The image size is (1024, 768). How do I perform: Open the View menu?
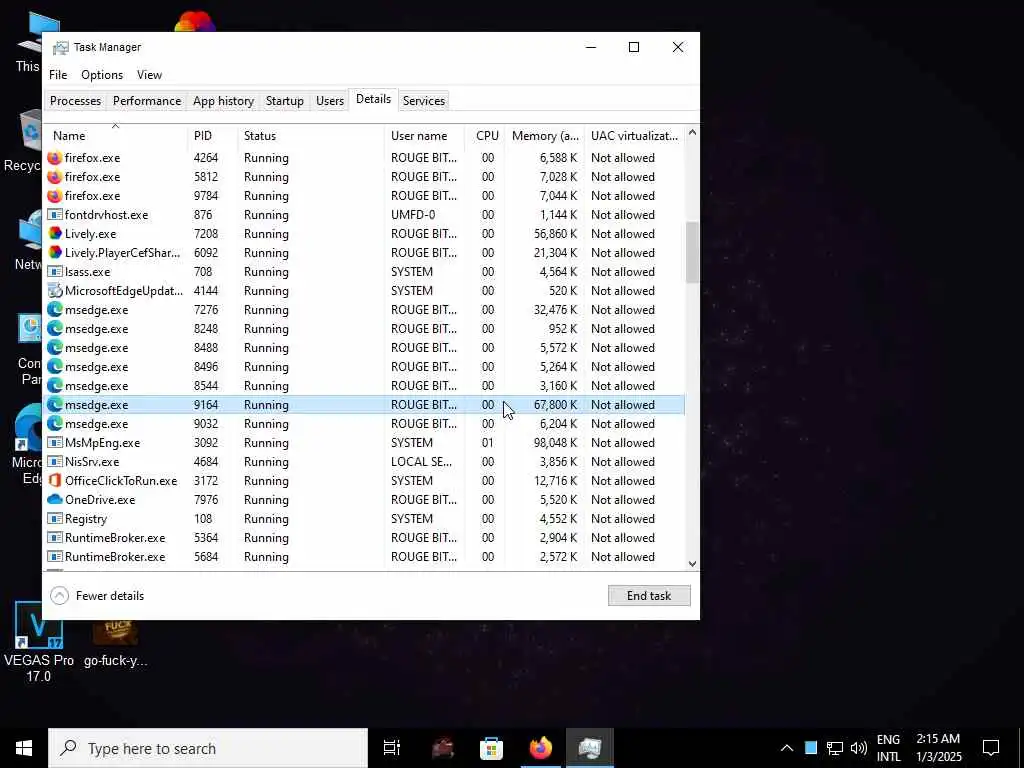pos(150,75)
